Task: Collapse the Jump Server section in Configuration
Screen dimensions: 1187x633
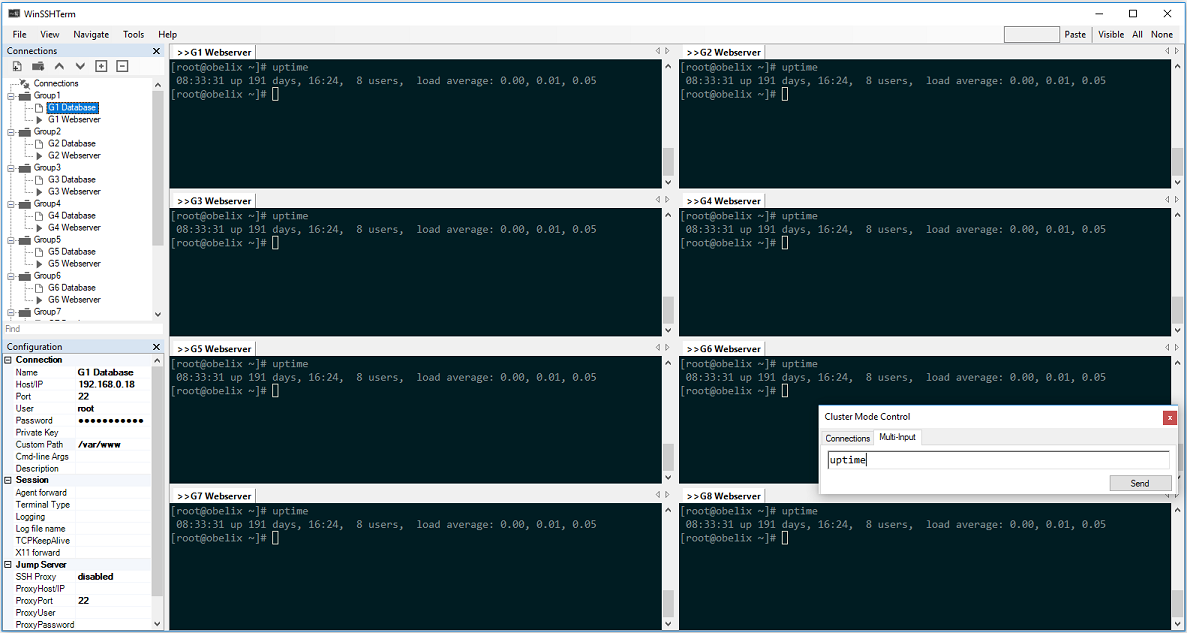Action: pos(8,565)
